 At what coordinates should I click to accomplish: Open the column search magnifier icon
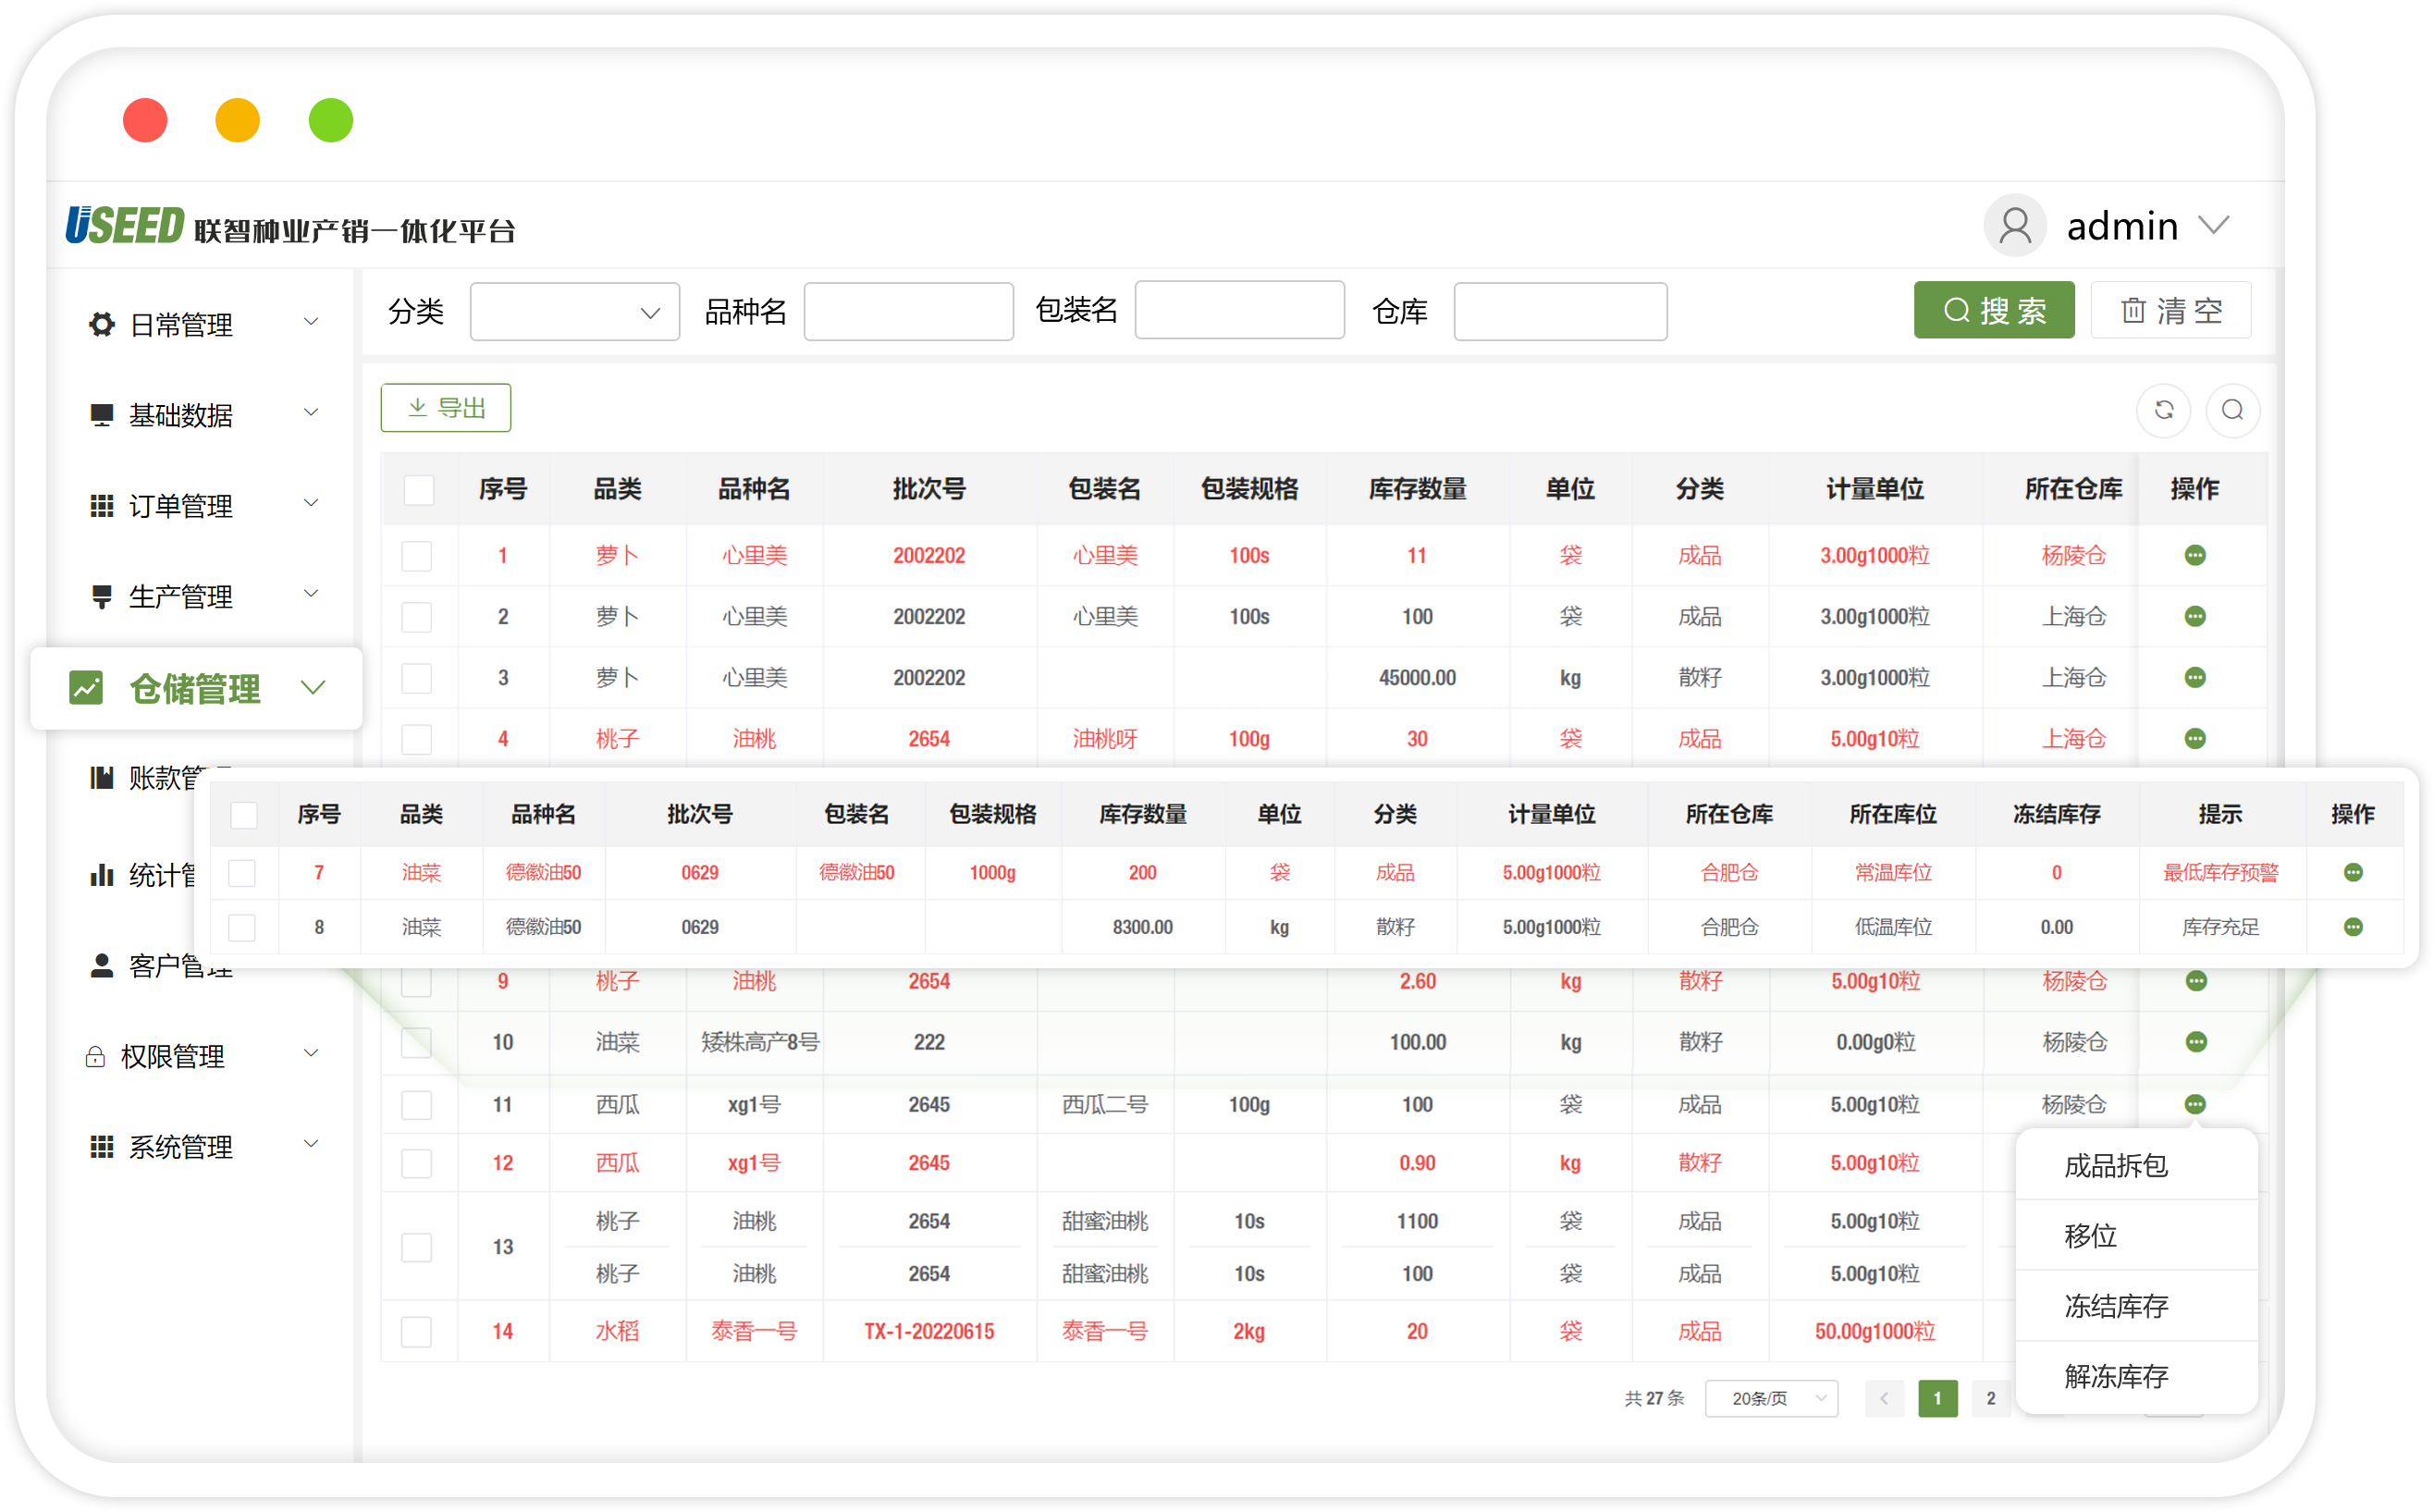[2233, 410]
